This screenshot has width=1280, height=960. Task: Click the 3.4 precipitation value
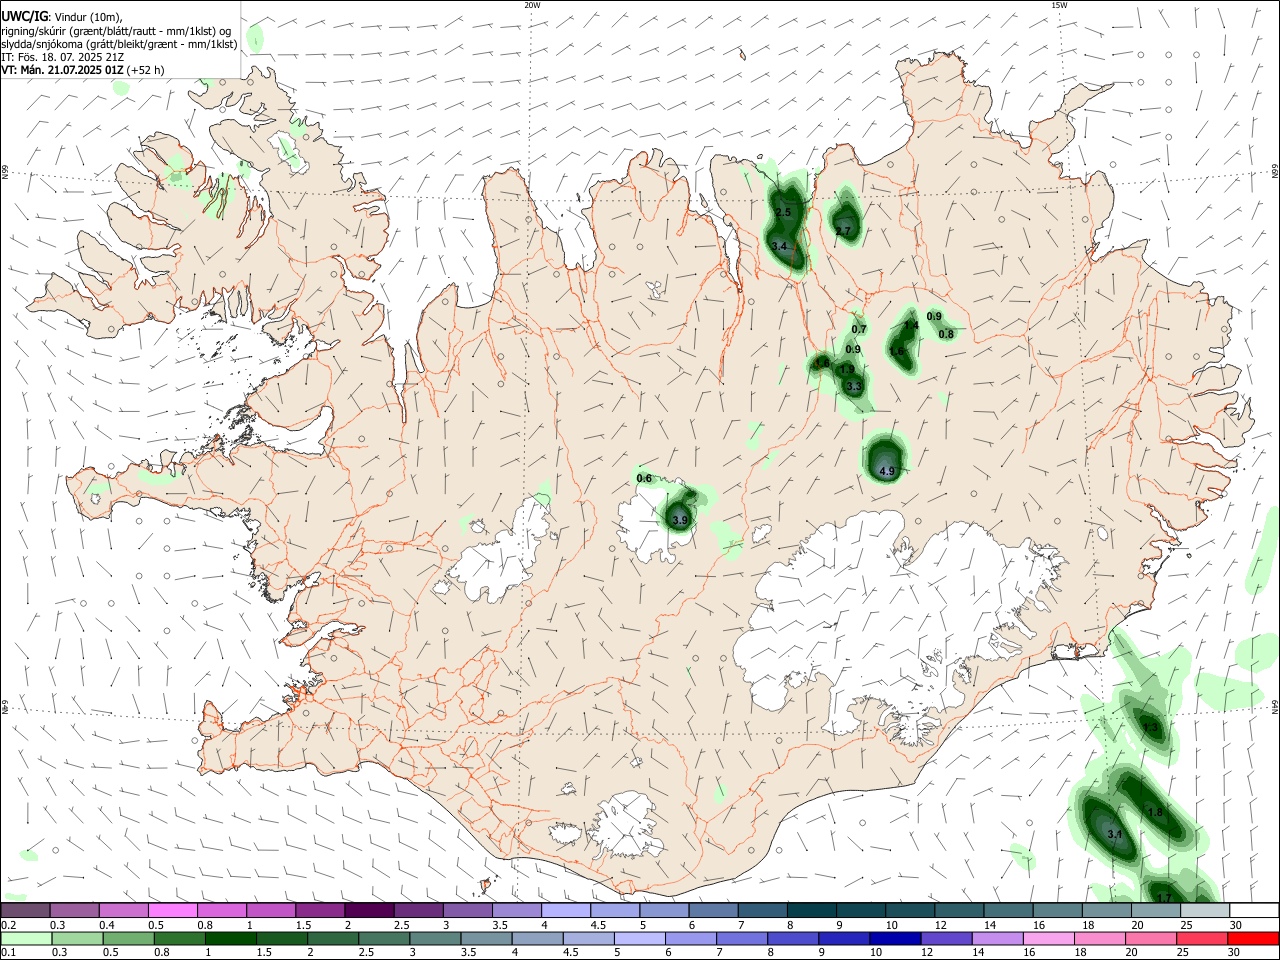pos(780,246)
